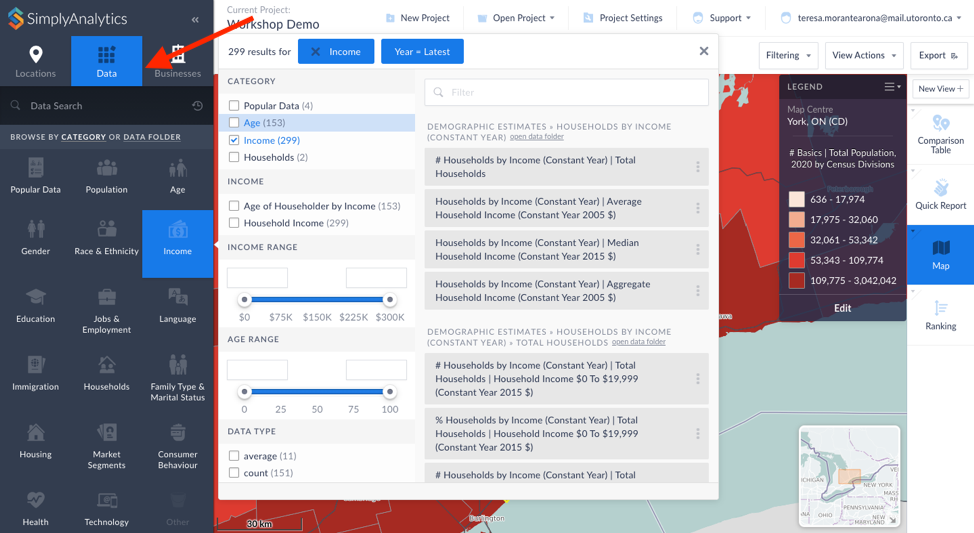Open the Open Project dropdown

click(x=516, y=18)
